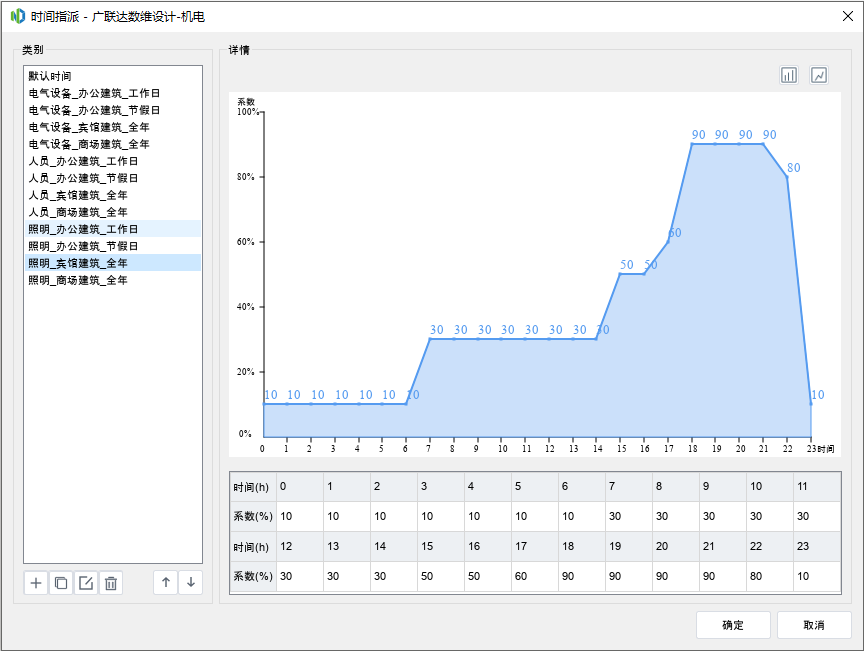
Task: Select 人员_办公建筑_节假日
Action: [112, 178]
